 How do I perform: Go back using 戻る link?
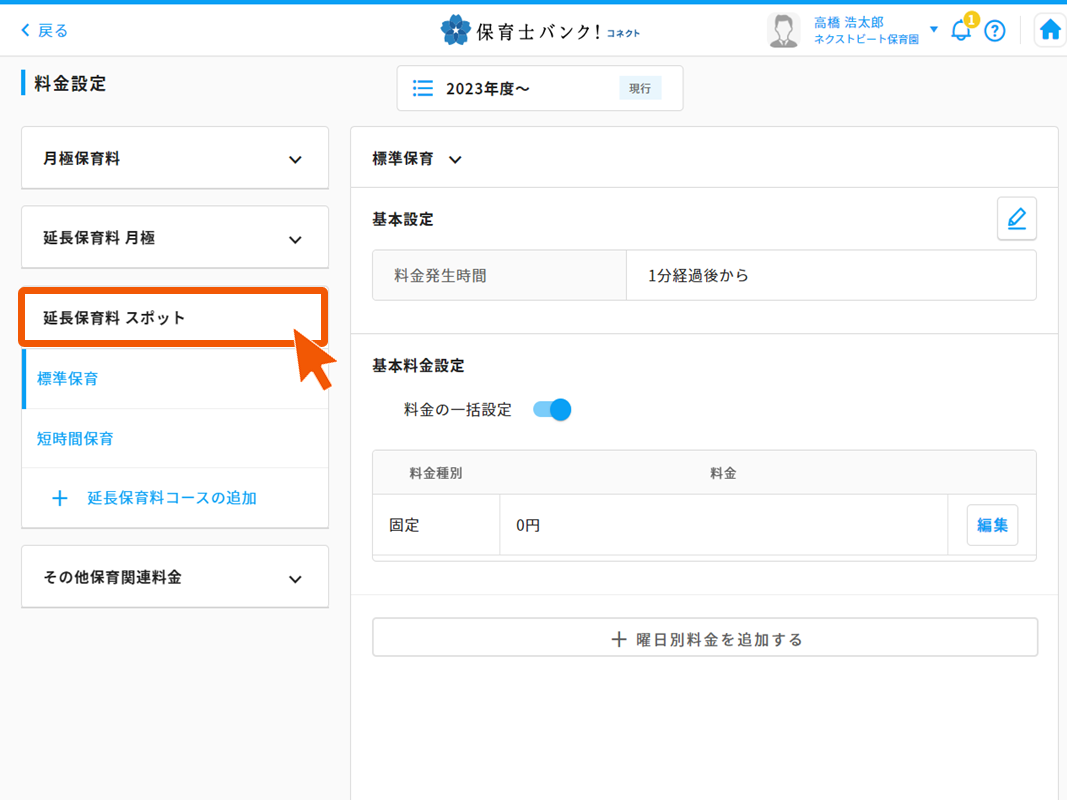[45, 31]
